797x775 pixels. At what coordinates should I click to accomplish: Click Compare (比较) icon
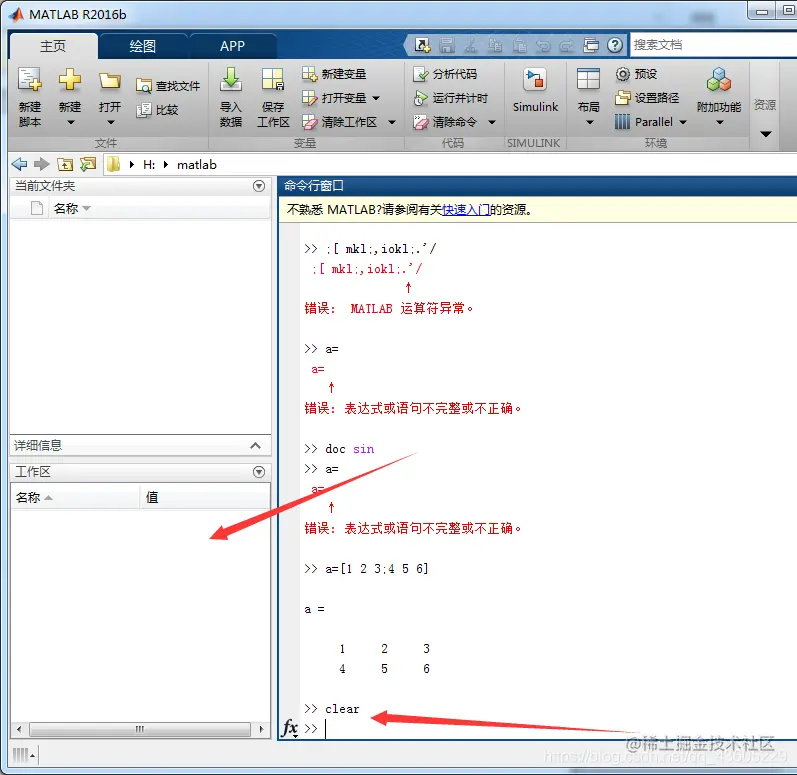[144, 110]
